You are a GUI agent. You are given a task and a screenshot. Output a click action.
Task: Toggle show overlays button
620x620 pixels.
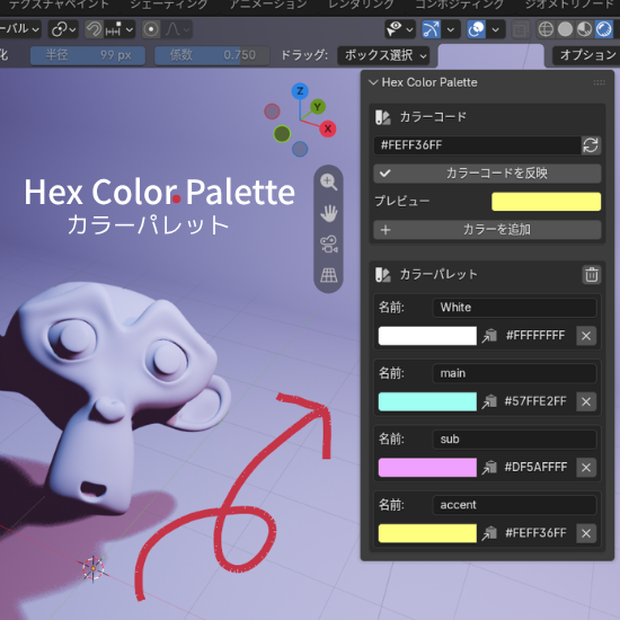[476, 29]
